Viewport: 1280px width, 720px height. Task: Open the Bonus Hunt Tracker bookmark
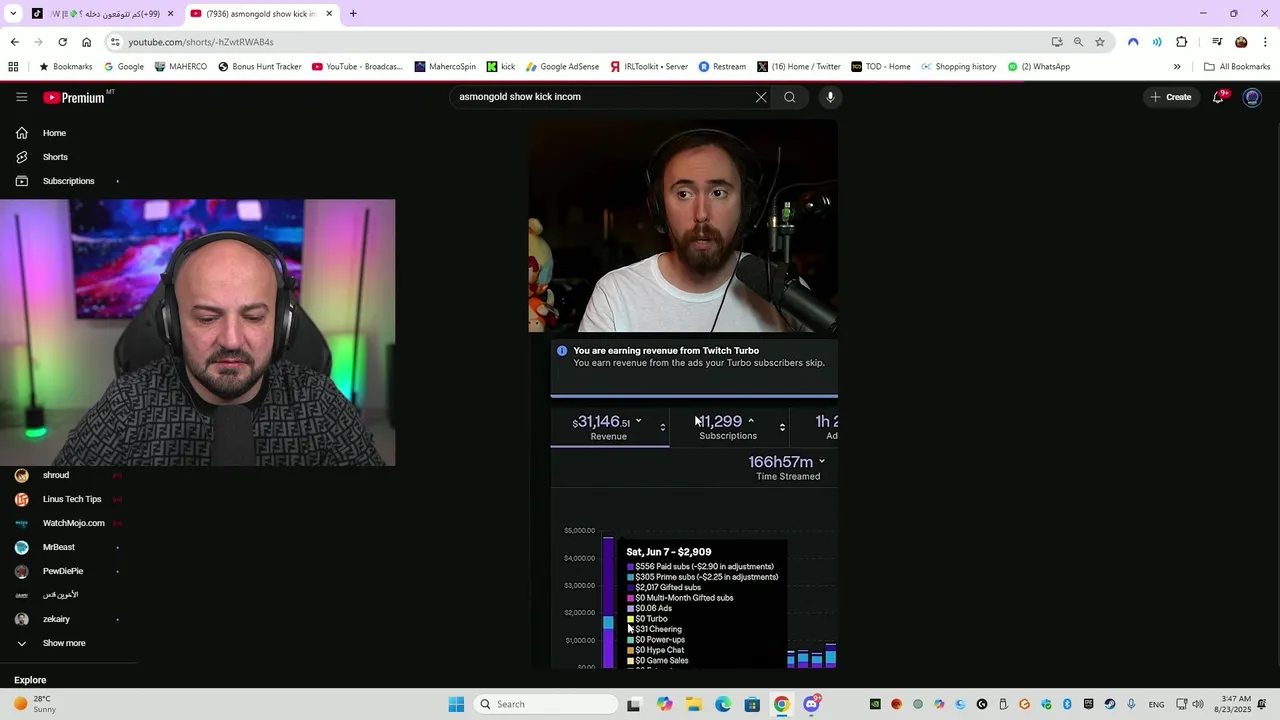tap(260, 67)
